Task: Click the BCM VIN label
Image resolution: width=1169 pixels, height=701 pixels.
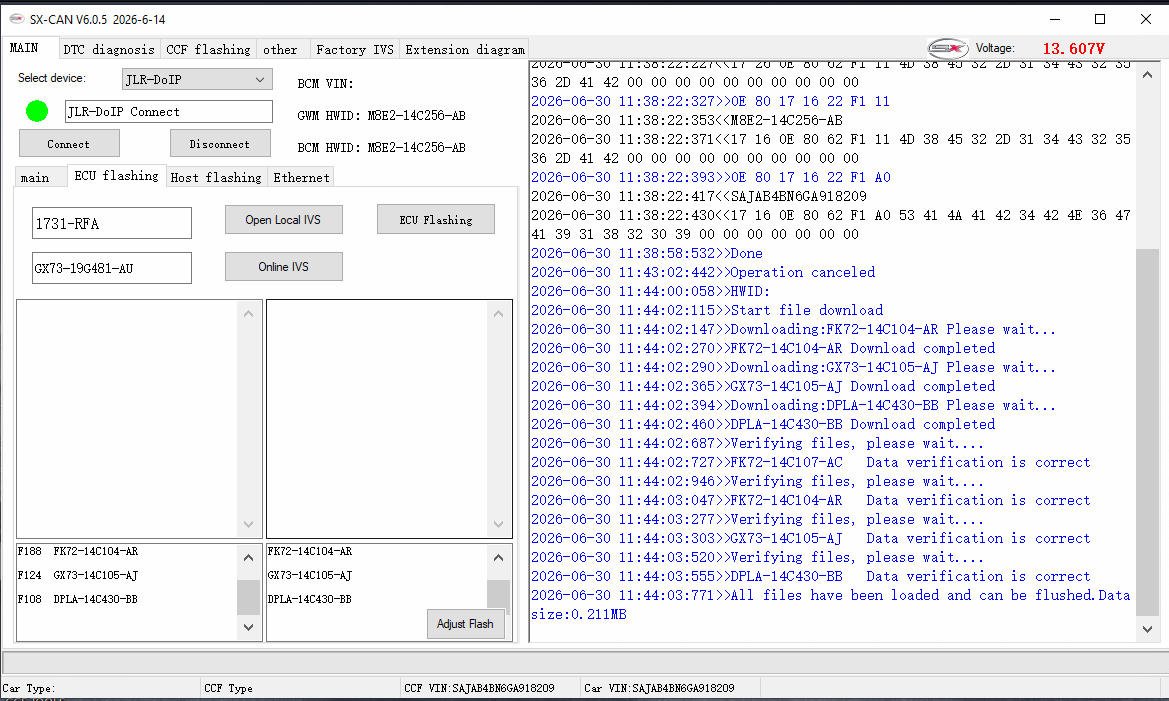Action: pyautogui.click(x=326, y=84)
